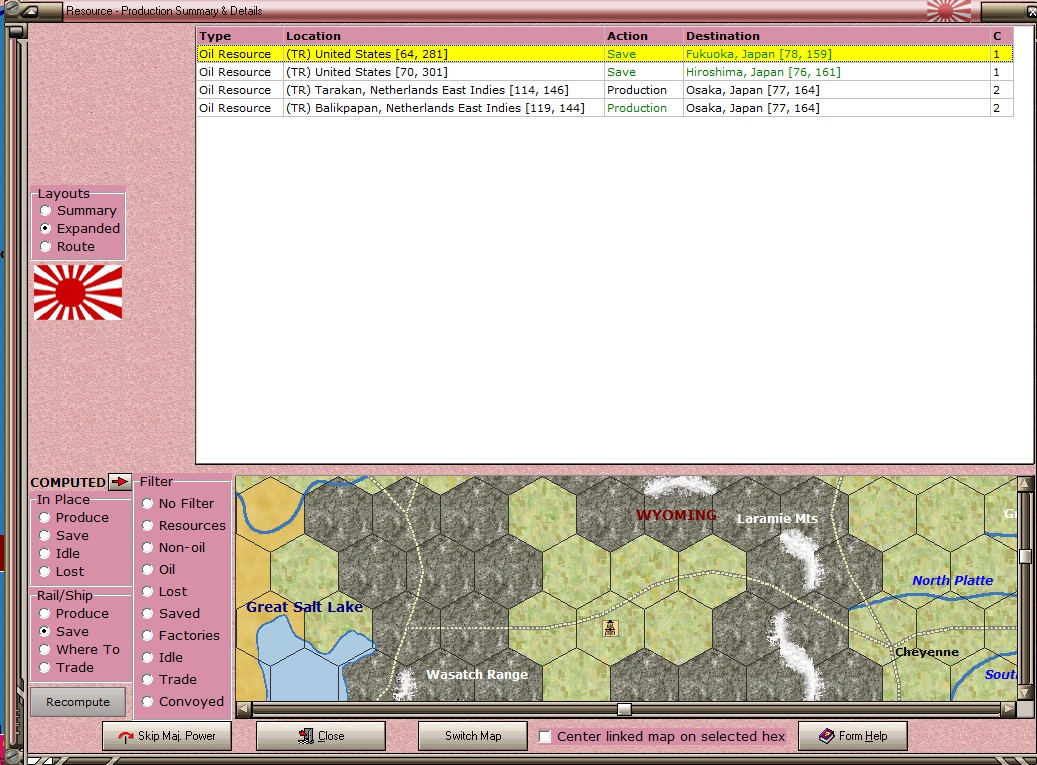The height and width of the screenshot is (765, 1037).
Task: Click map scroll left arrow
Action: [243, 709]
